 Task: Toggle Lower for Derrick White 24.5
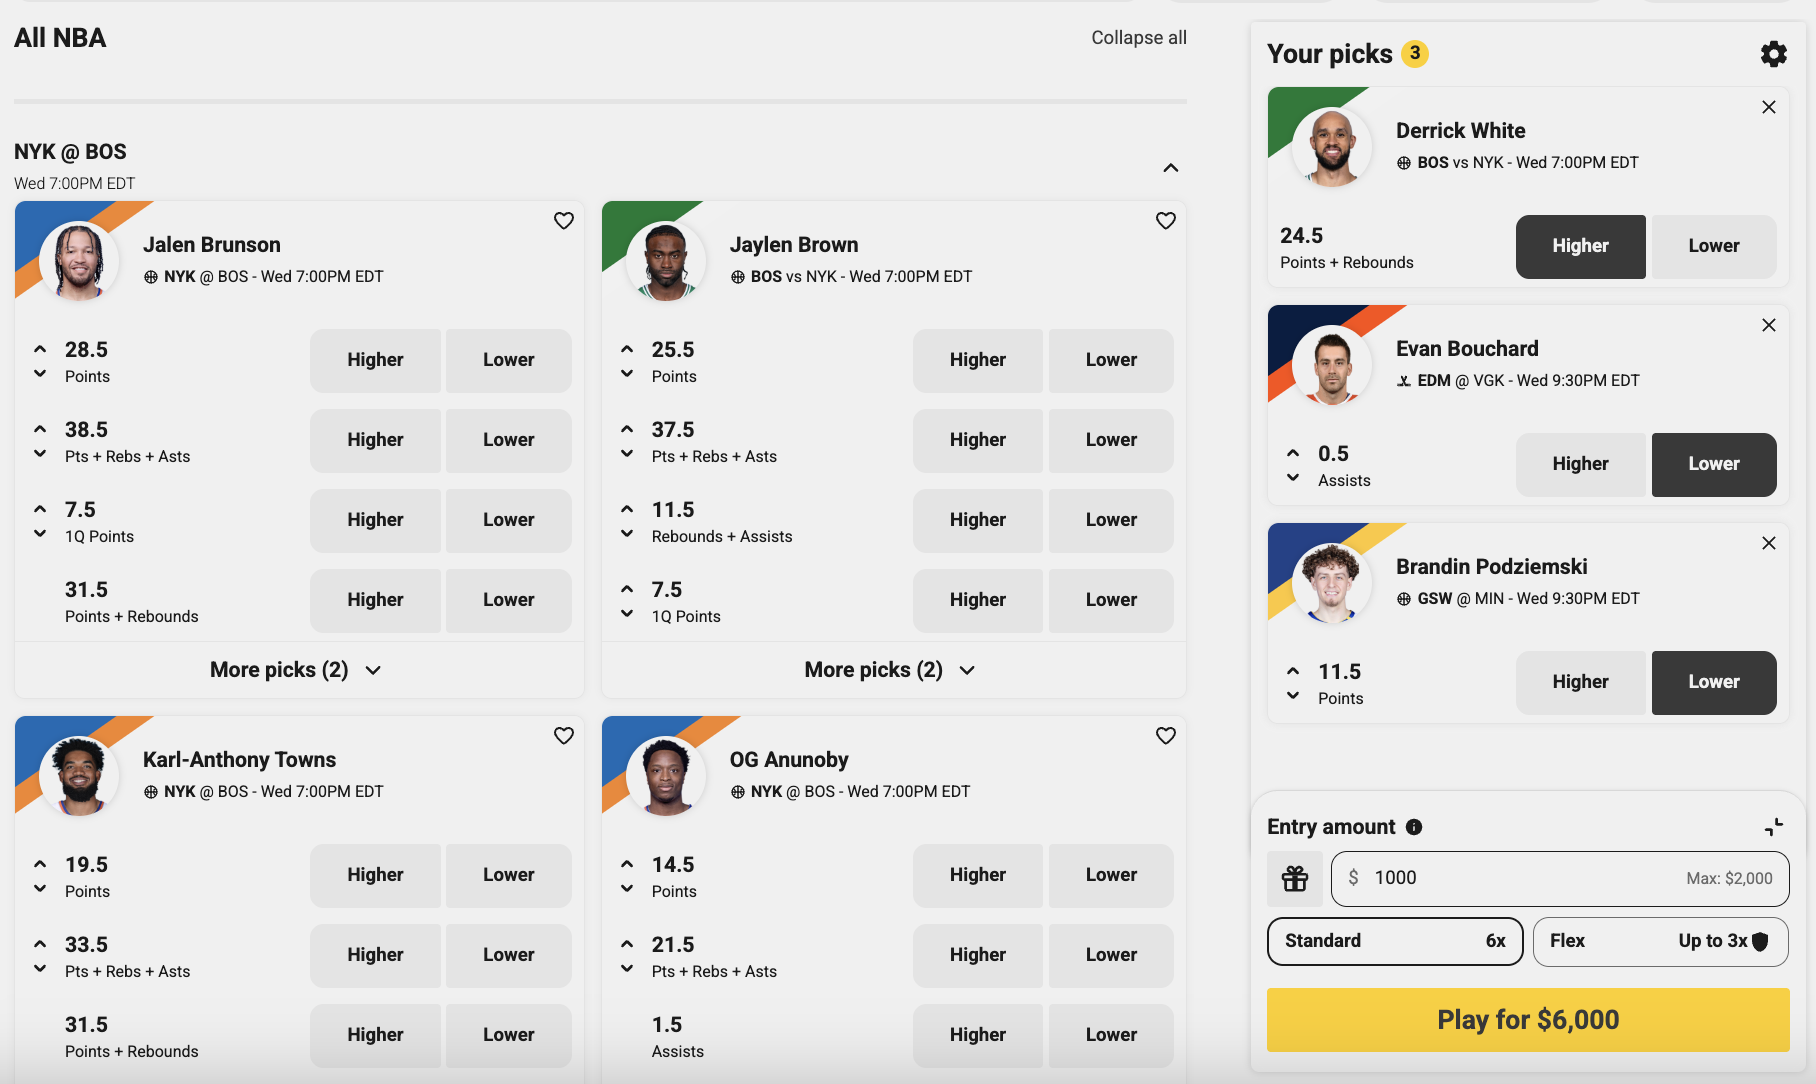[1714, 246]
